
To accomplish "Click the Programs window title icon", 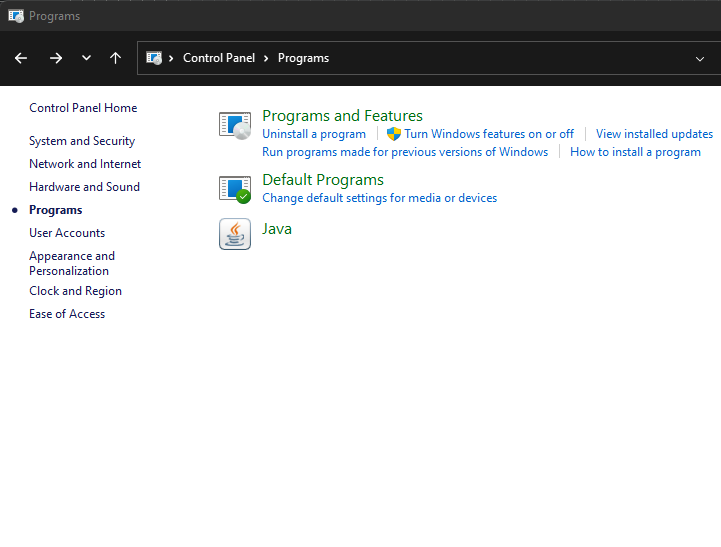I will pyautogui.click(x=16, y=16).
